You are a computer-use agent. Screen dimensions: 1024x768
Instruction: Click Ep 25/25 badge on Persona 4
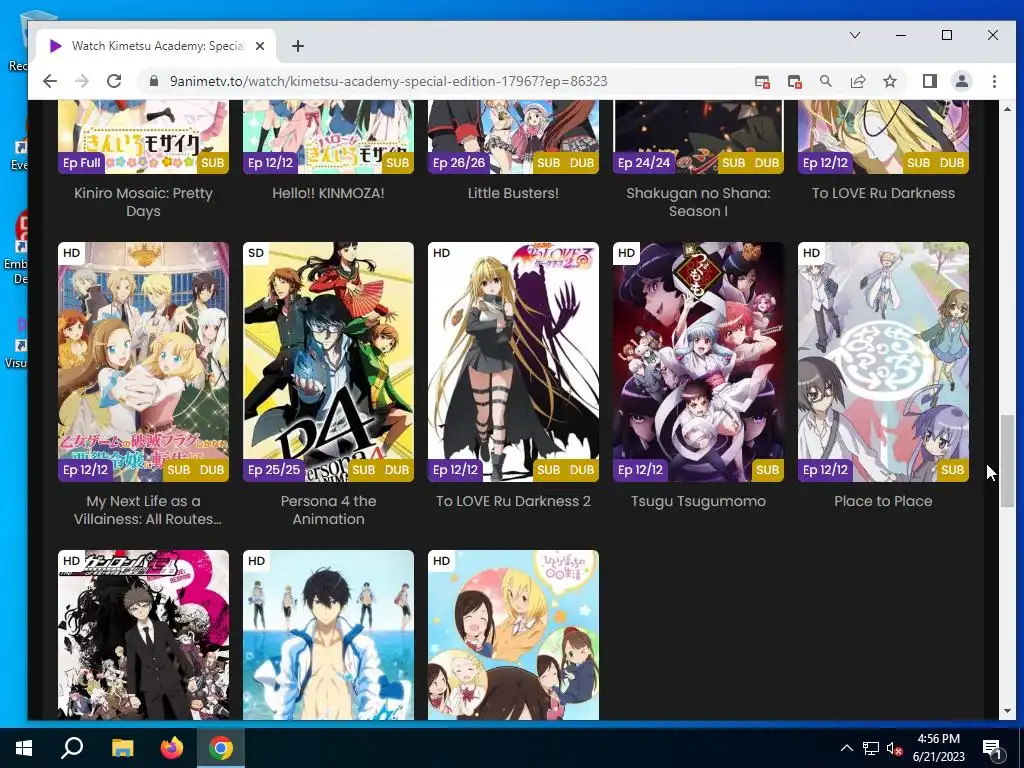click(x=274, y=470)
